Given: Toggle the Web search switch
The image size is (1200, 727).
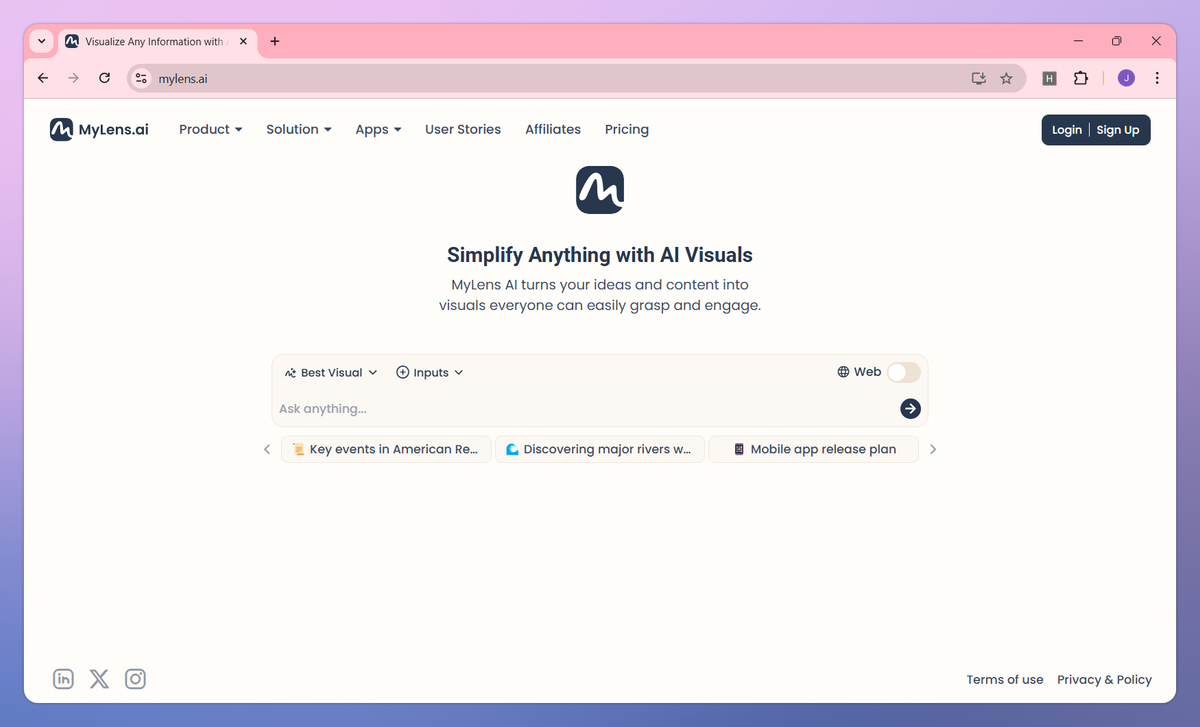Looking at the screenshot, I should click(904, 372).
